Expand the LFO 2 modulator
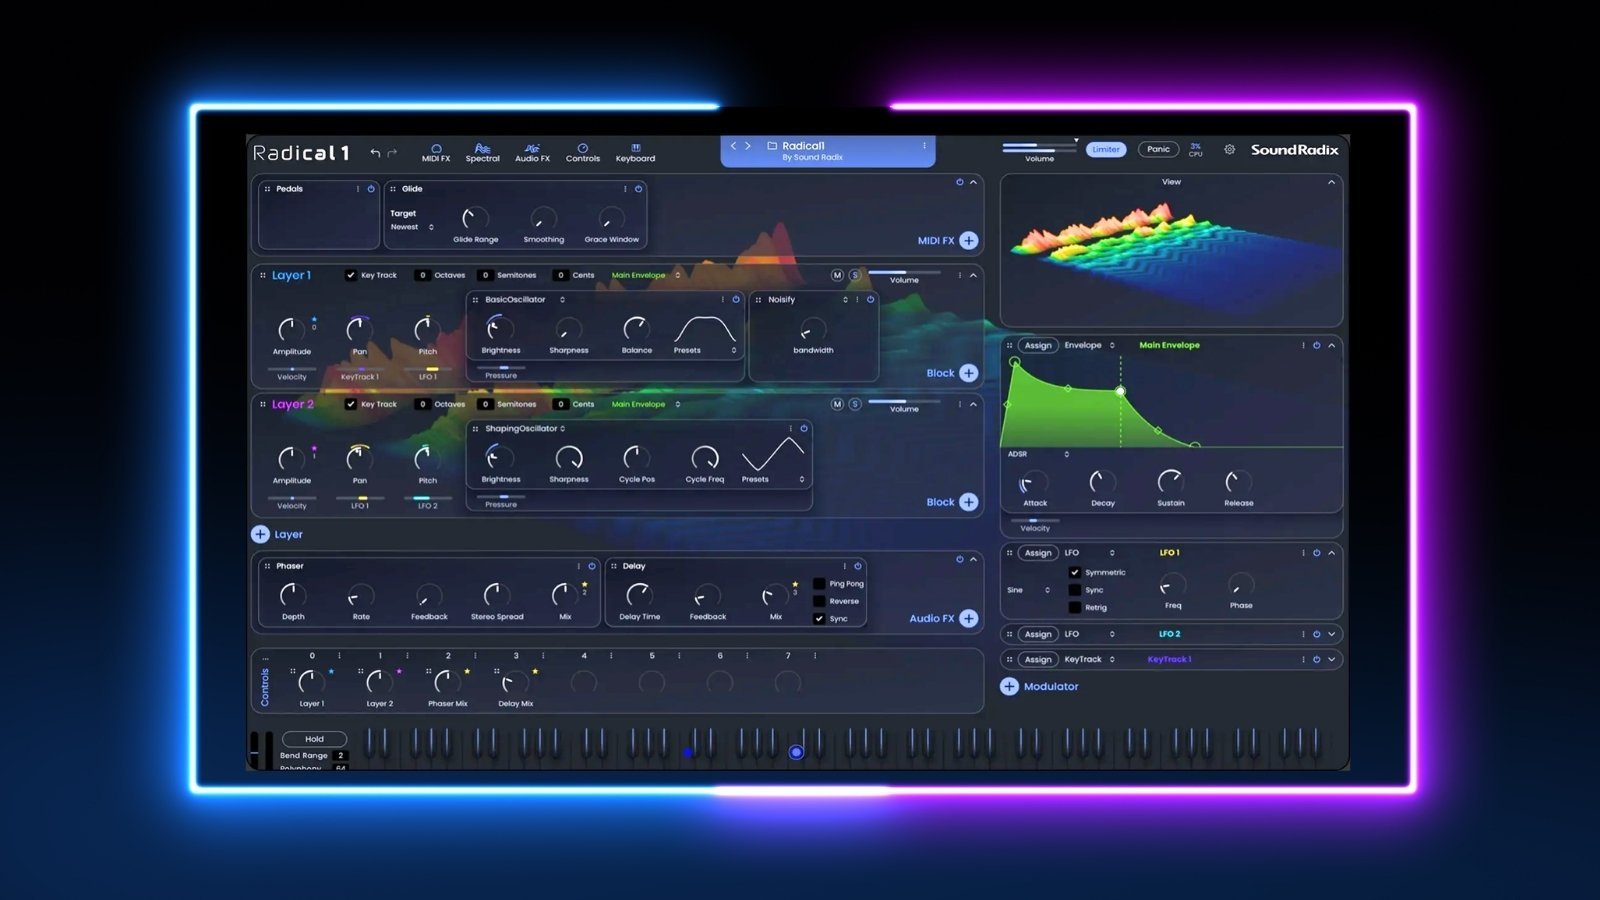 coord(1331,634)
